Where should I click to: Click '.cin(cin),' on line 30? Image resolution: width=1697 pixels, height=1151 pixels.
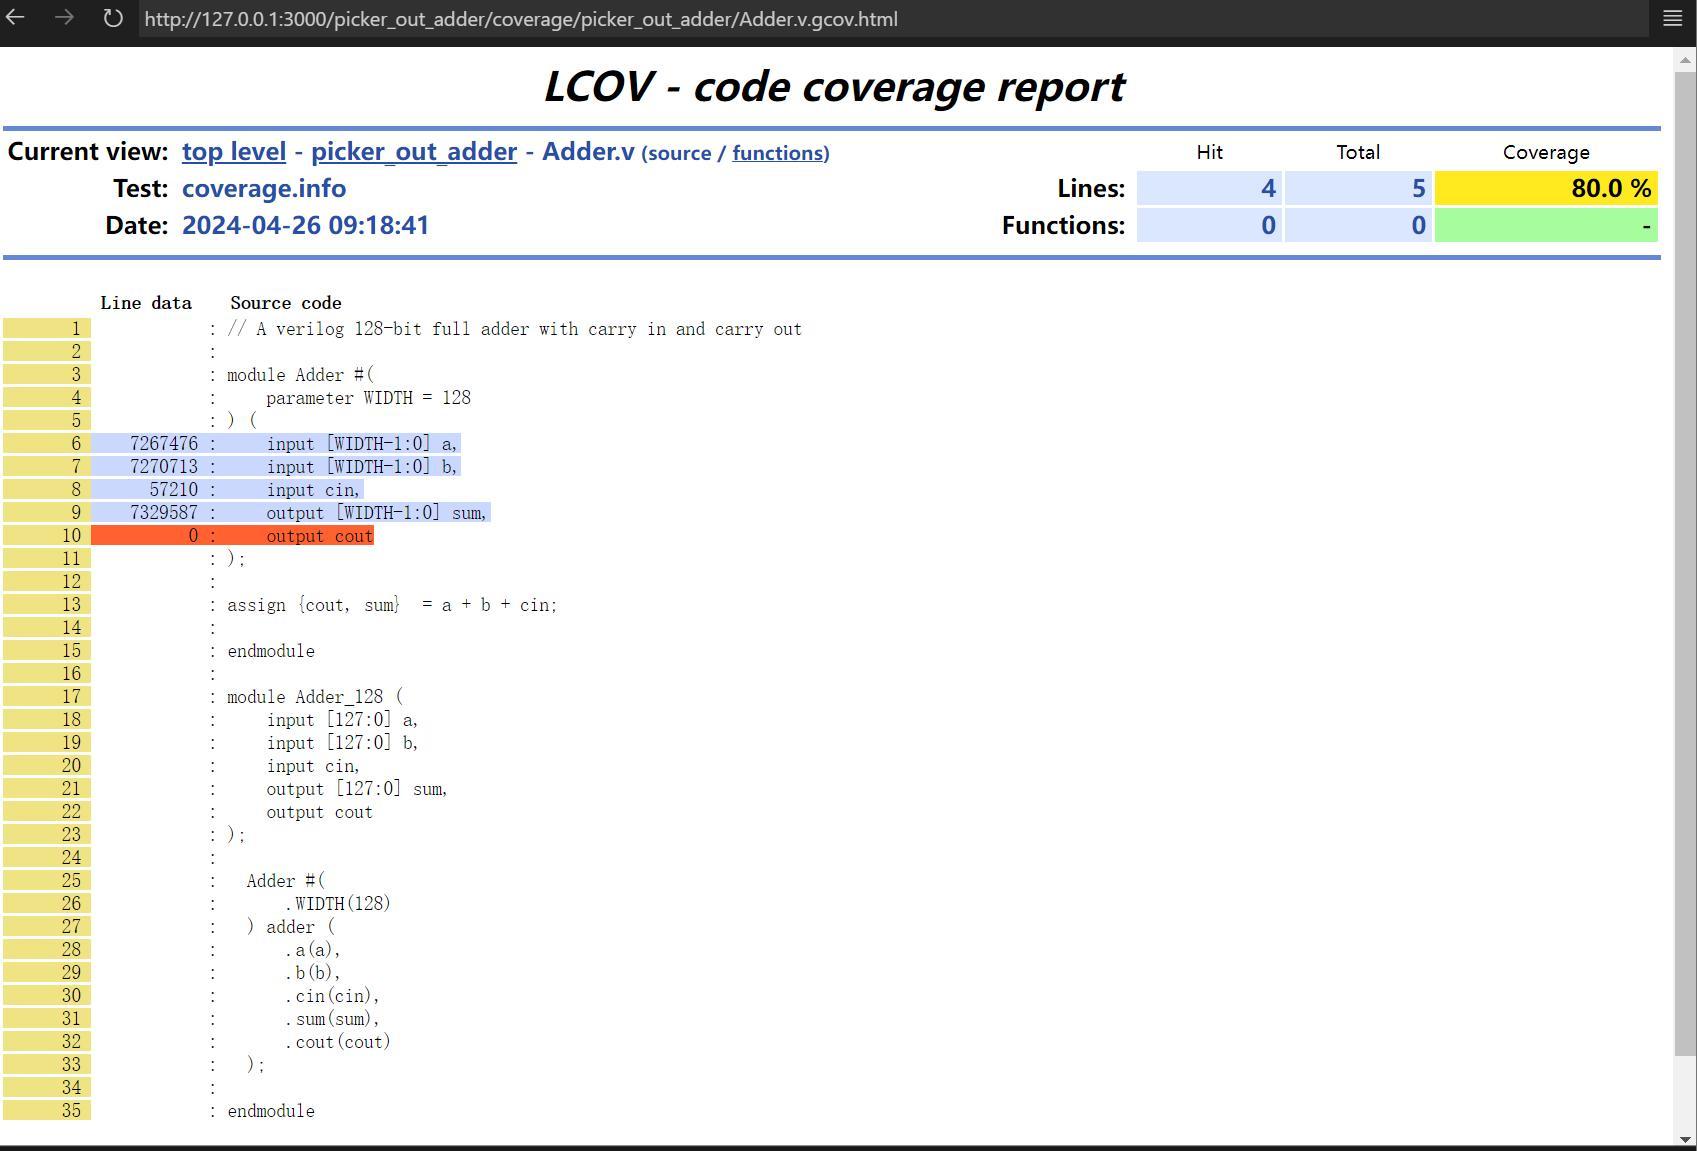(x=333, y=996)
